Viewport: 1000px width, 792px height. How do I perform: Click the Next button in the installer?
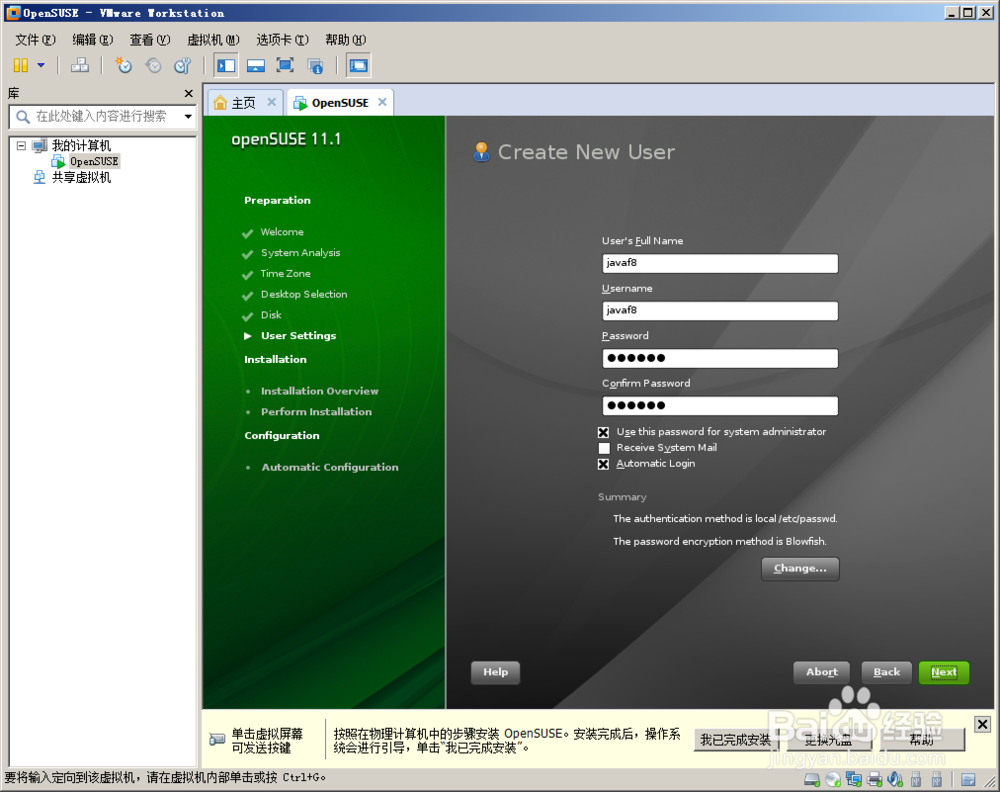point(944,672)
